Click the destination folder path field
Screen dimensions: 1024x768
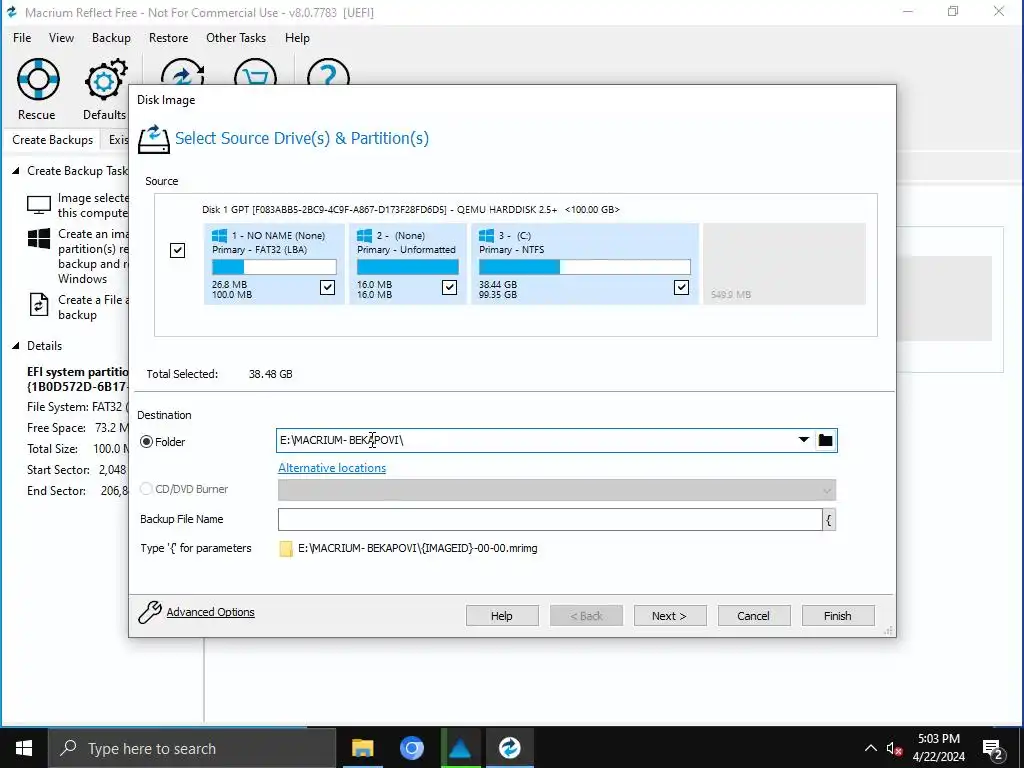click(x=536, y=440)
